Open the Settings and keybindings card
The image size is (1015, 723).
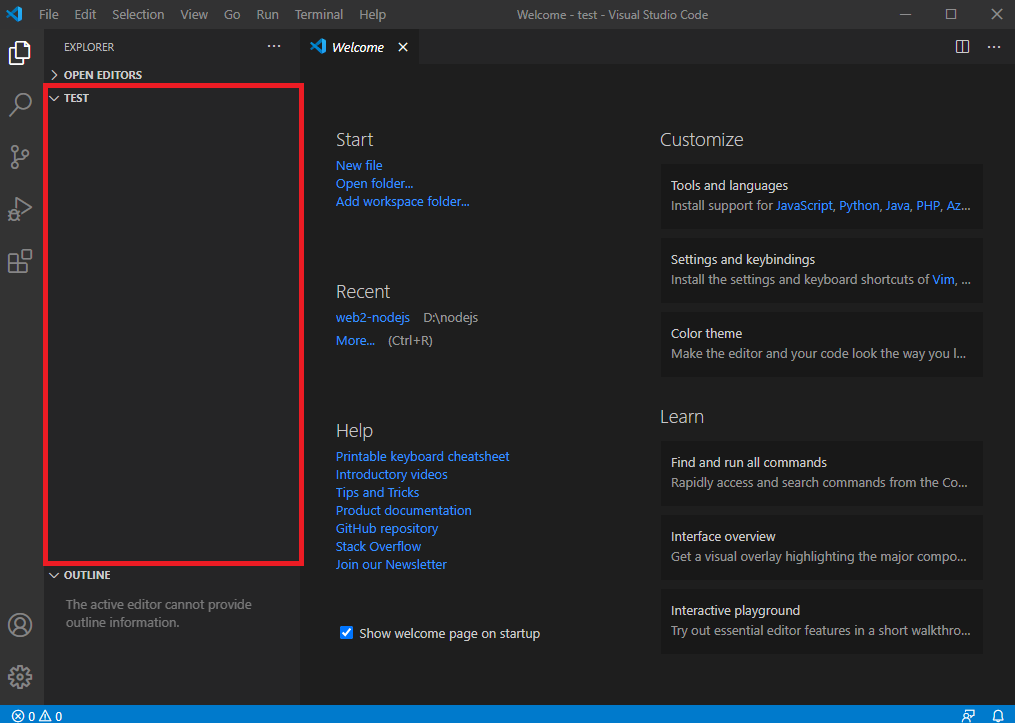click(821, 270)
